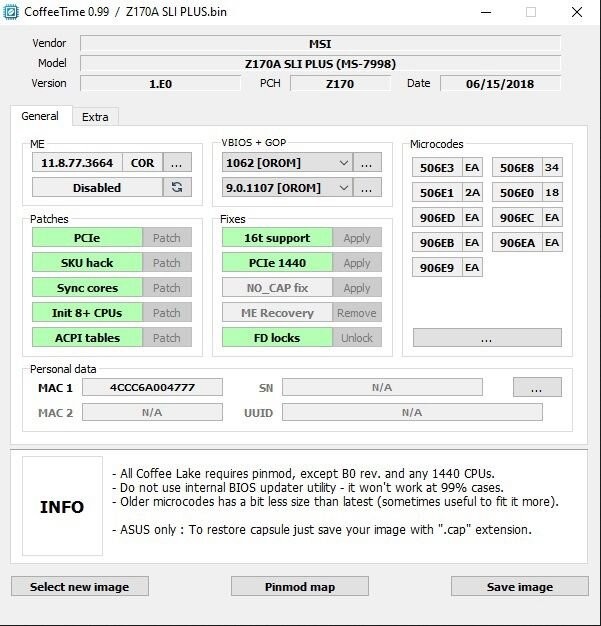This screenshot has height=626, width=601.
Task: Click the Date field 06/15/2018
Action: (x=500, y=83)
